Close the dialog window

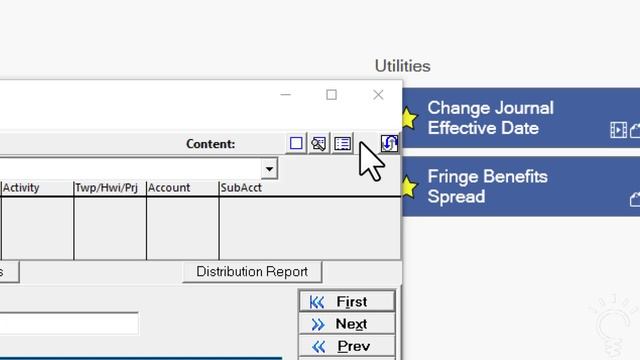pos(378,95)
